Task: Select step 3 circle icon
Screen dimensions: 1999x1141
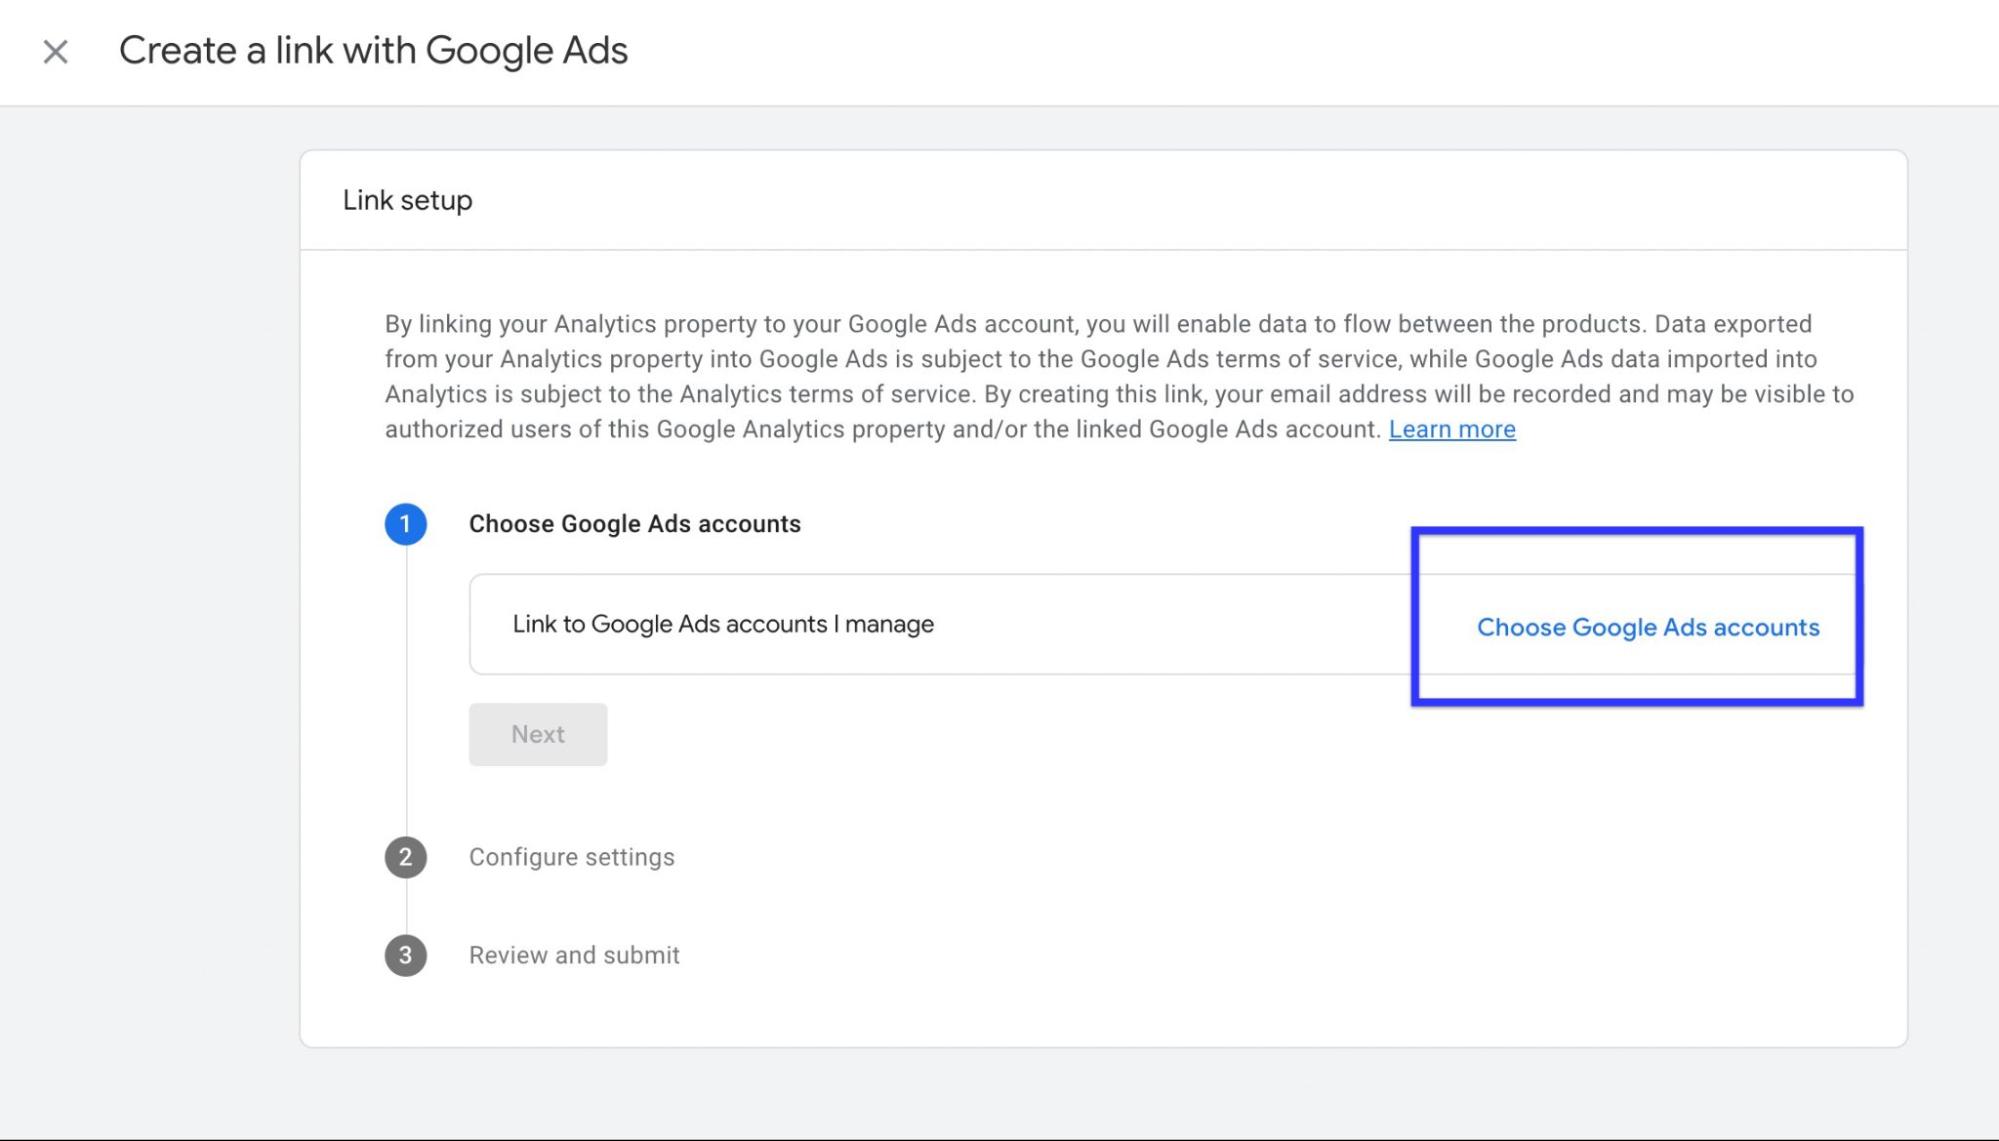Action: [406, 955]
